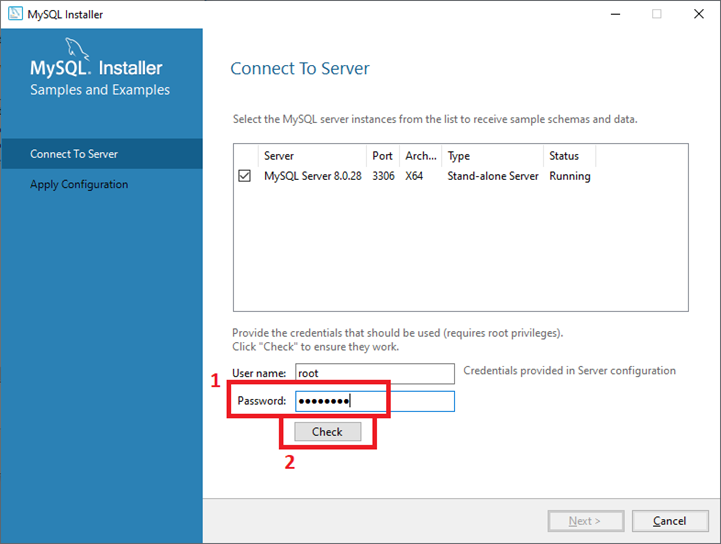721x544 pixels.
Task: Minimize the MySQL Installer window
Action: click(615, 14)
